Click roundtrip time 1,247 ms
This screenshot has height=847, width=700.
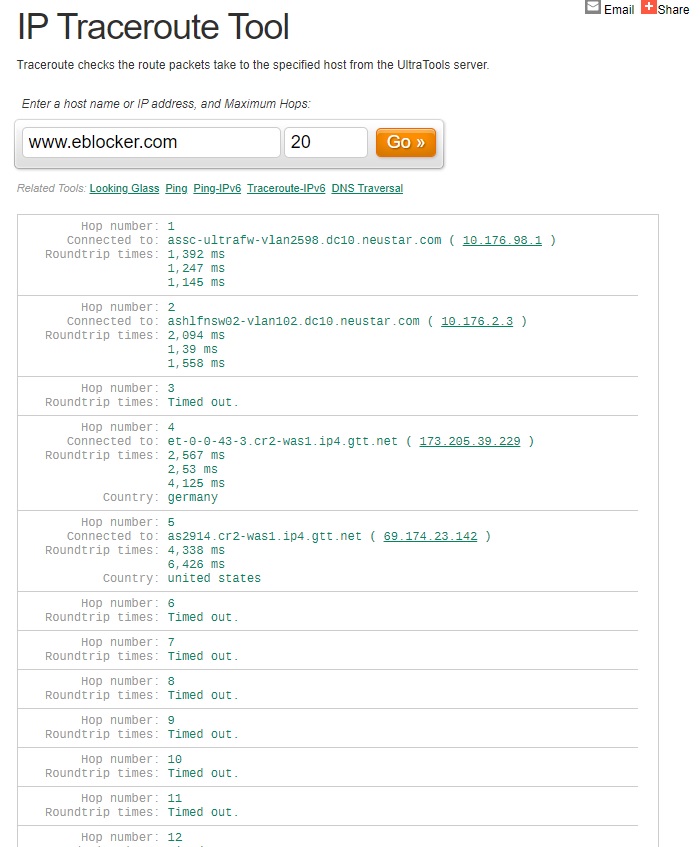[196, 268]
